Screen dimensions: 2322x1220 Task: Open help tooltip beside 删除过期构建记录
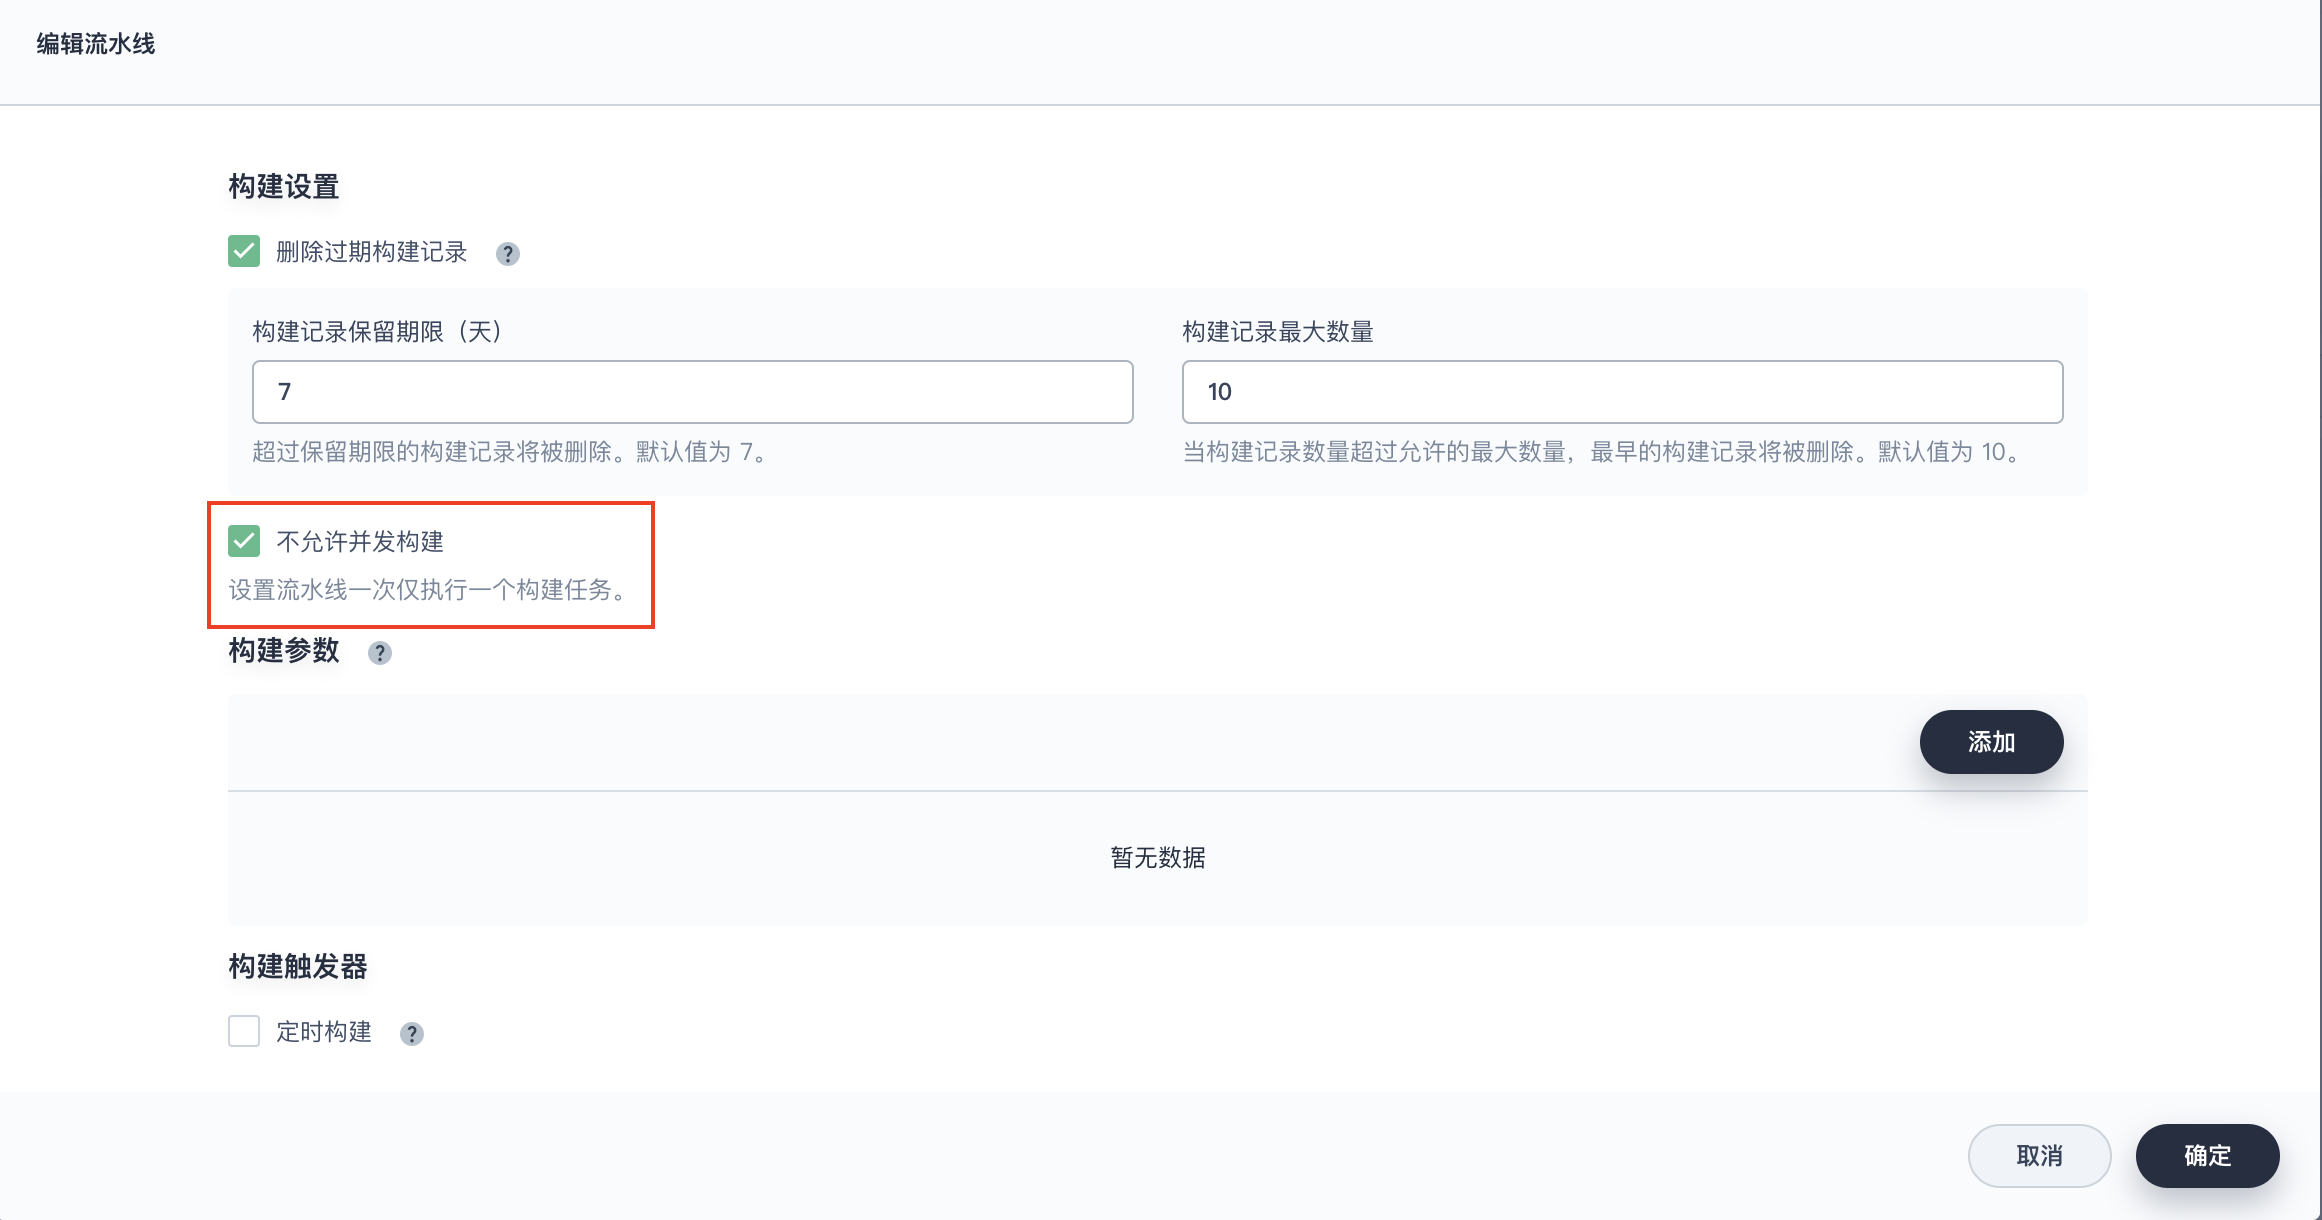(x=508, y=254)
